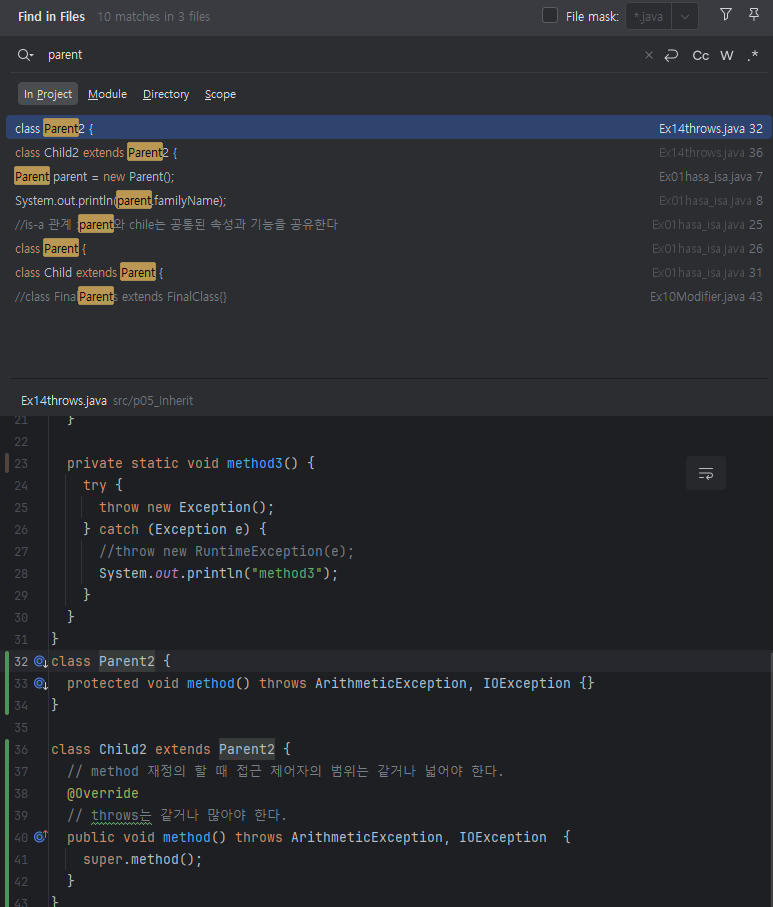Click the search magnifier history icon

coord(25,55)
